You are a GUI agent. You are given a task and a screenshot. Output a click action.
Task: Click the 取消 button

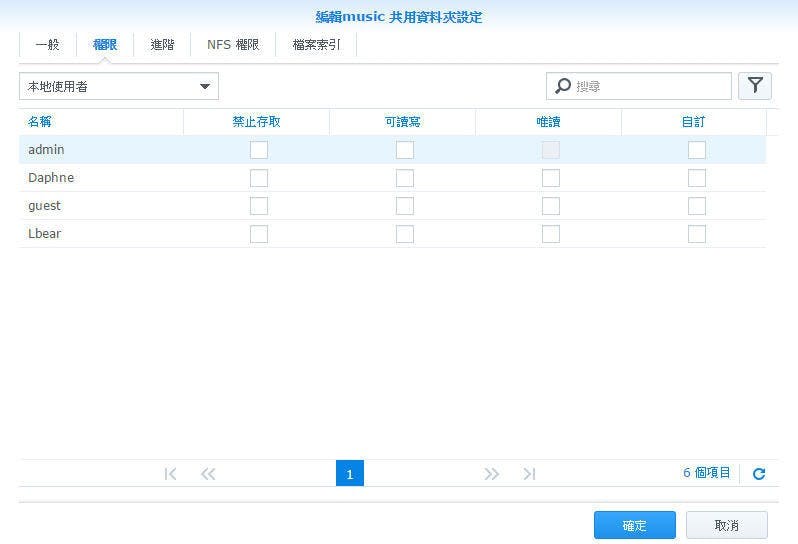[727, 525]
